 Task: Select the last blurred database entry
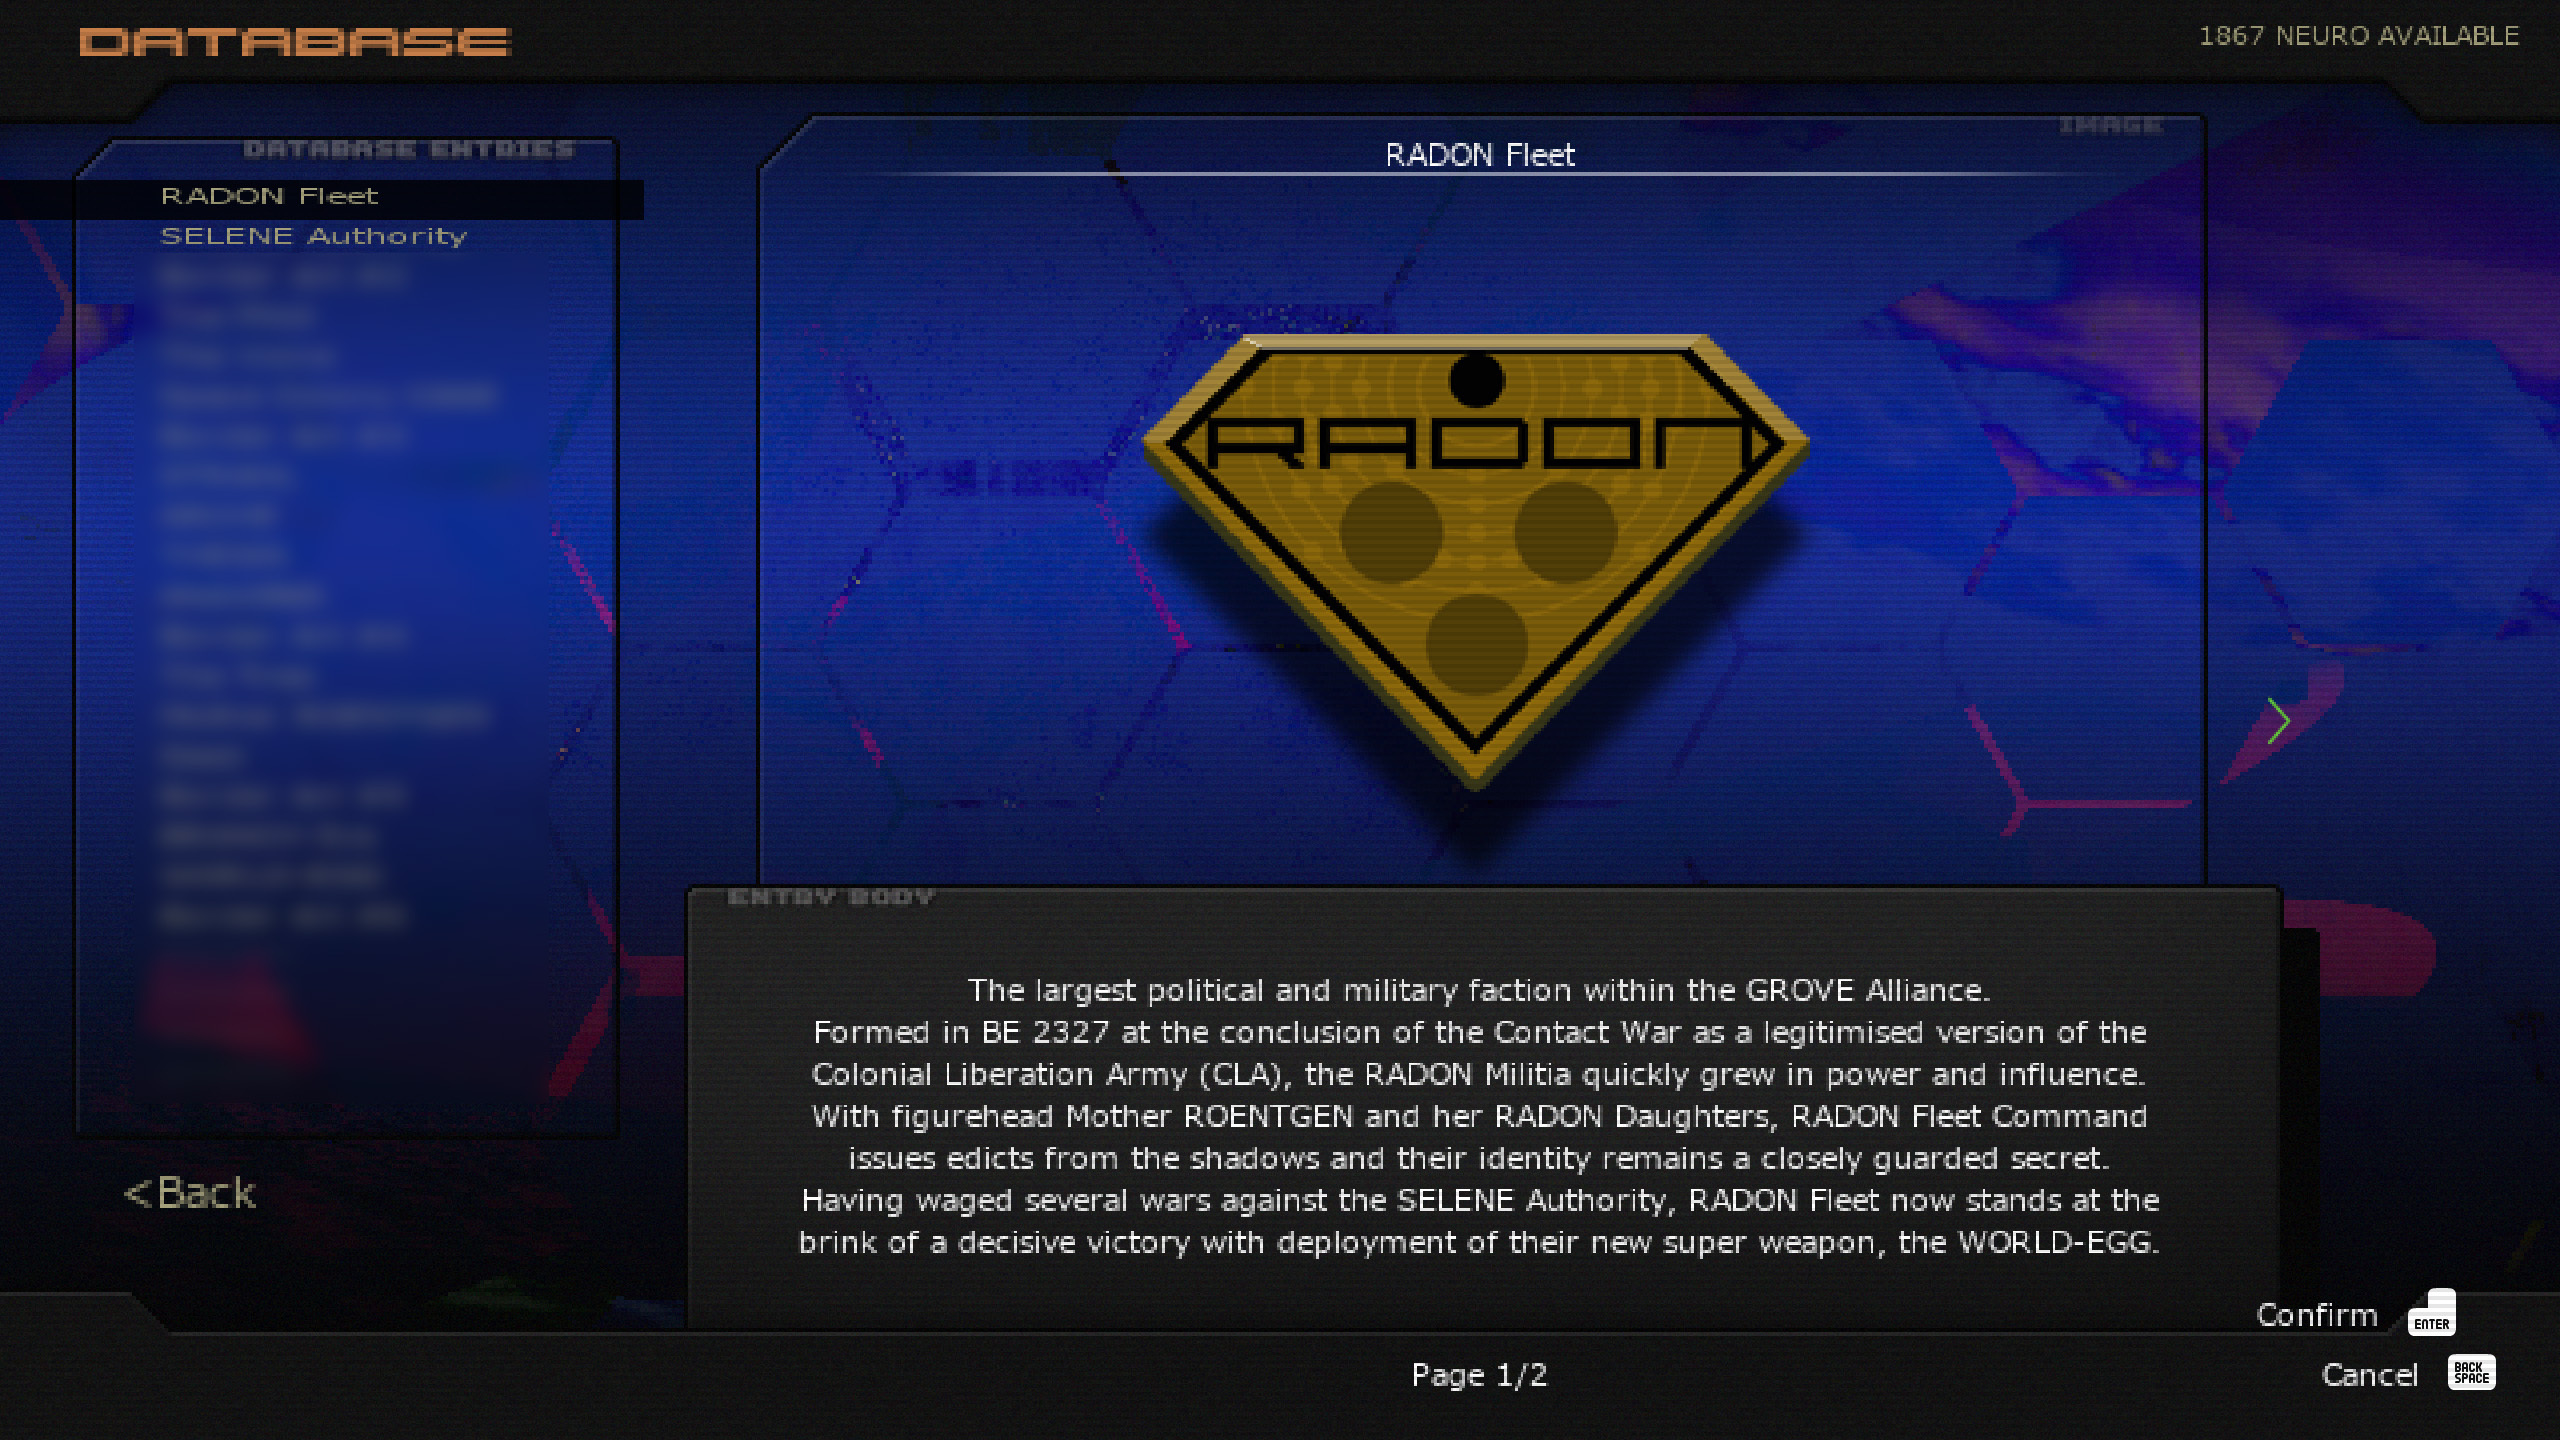[x=283, y=916]
